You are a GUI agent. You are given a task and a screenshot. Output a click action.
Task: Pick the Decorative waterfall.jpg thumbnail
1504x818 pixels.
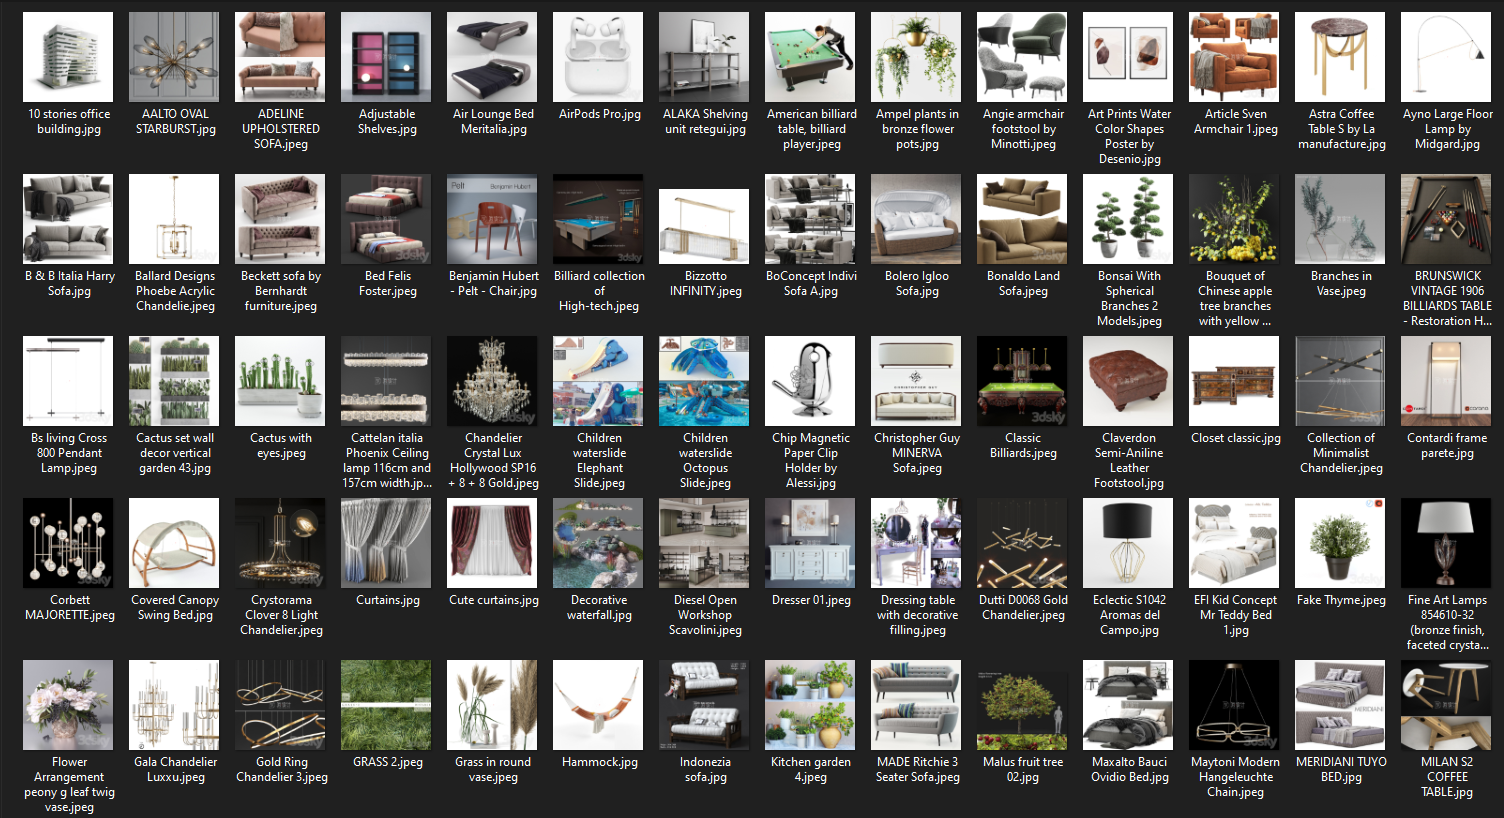pos(599,543)
